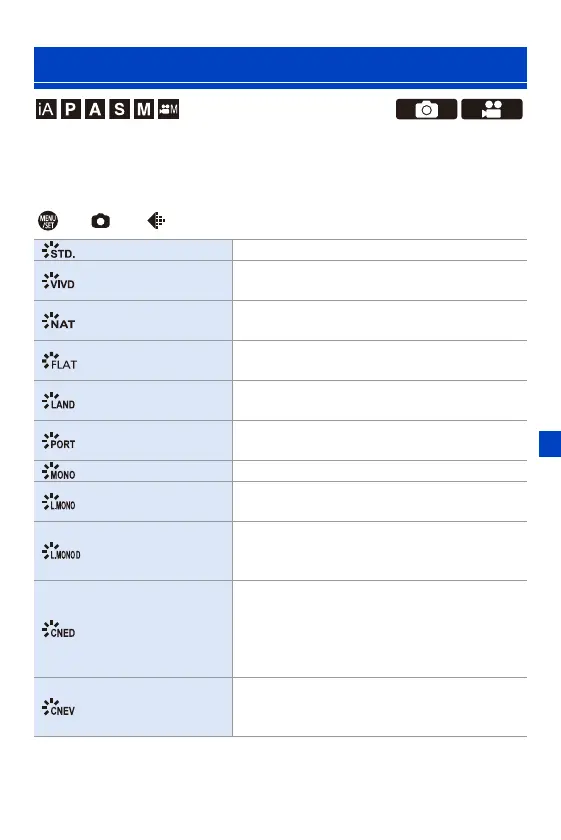Select the PORT photo style icon
The height and width of the screenshot is (840, 561).
point(58,441)
